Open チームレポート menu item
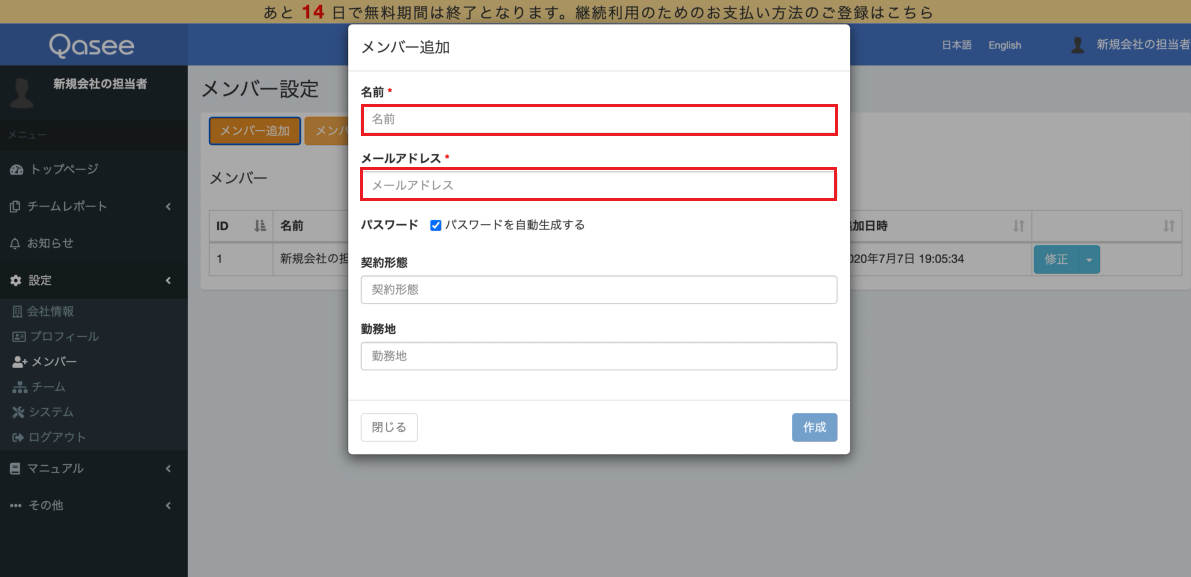Image resolution: width=1191 pixels, height=577 pixels. tap(68, 207)
